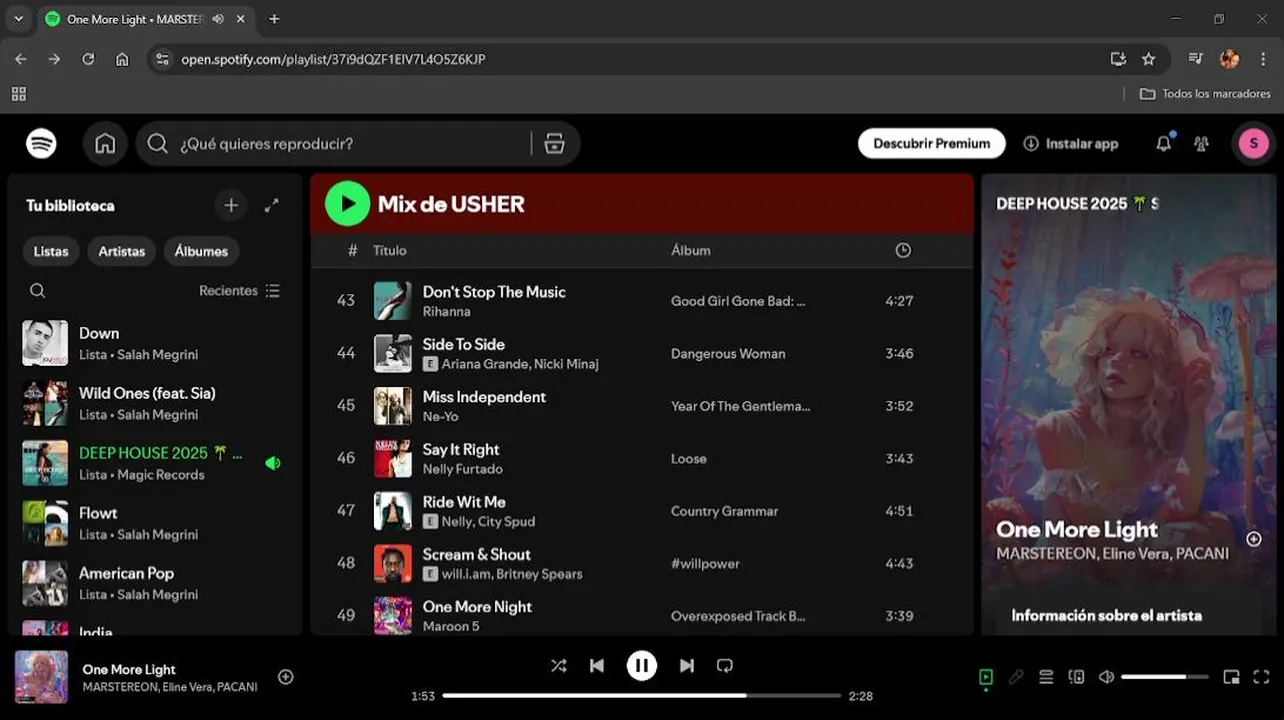1284x720 pixels.
Task: Play the Mix de USHER playlist
Action: point(347,204)
